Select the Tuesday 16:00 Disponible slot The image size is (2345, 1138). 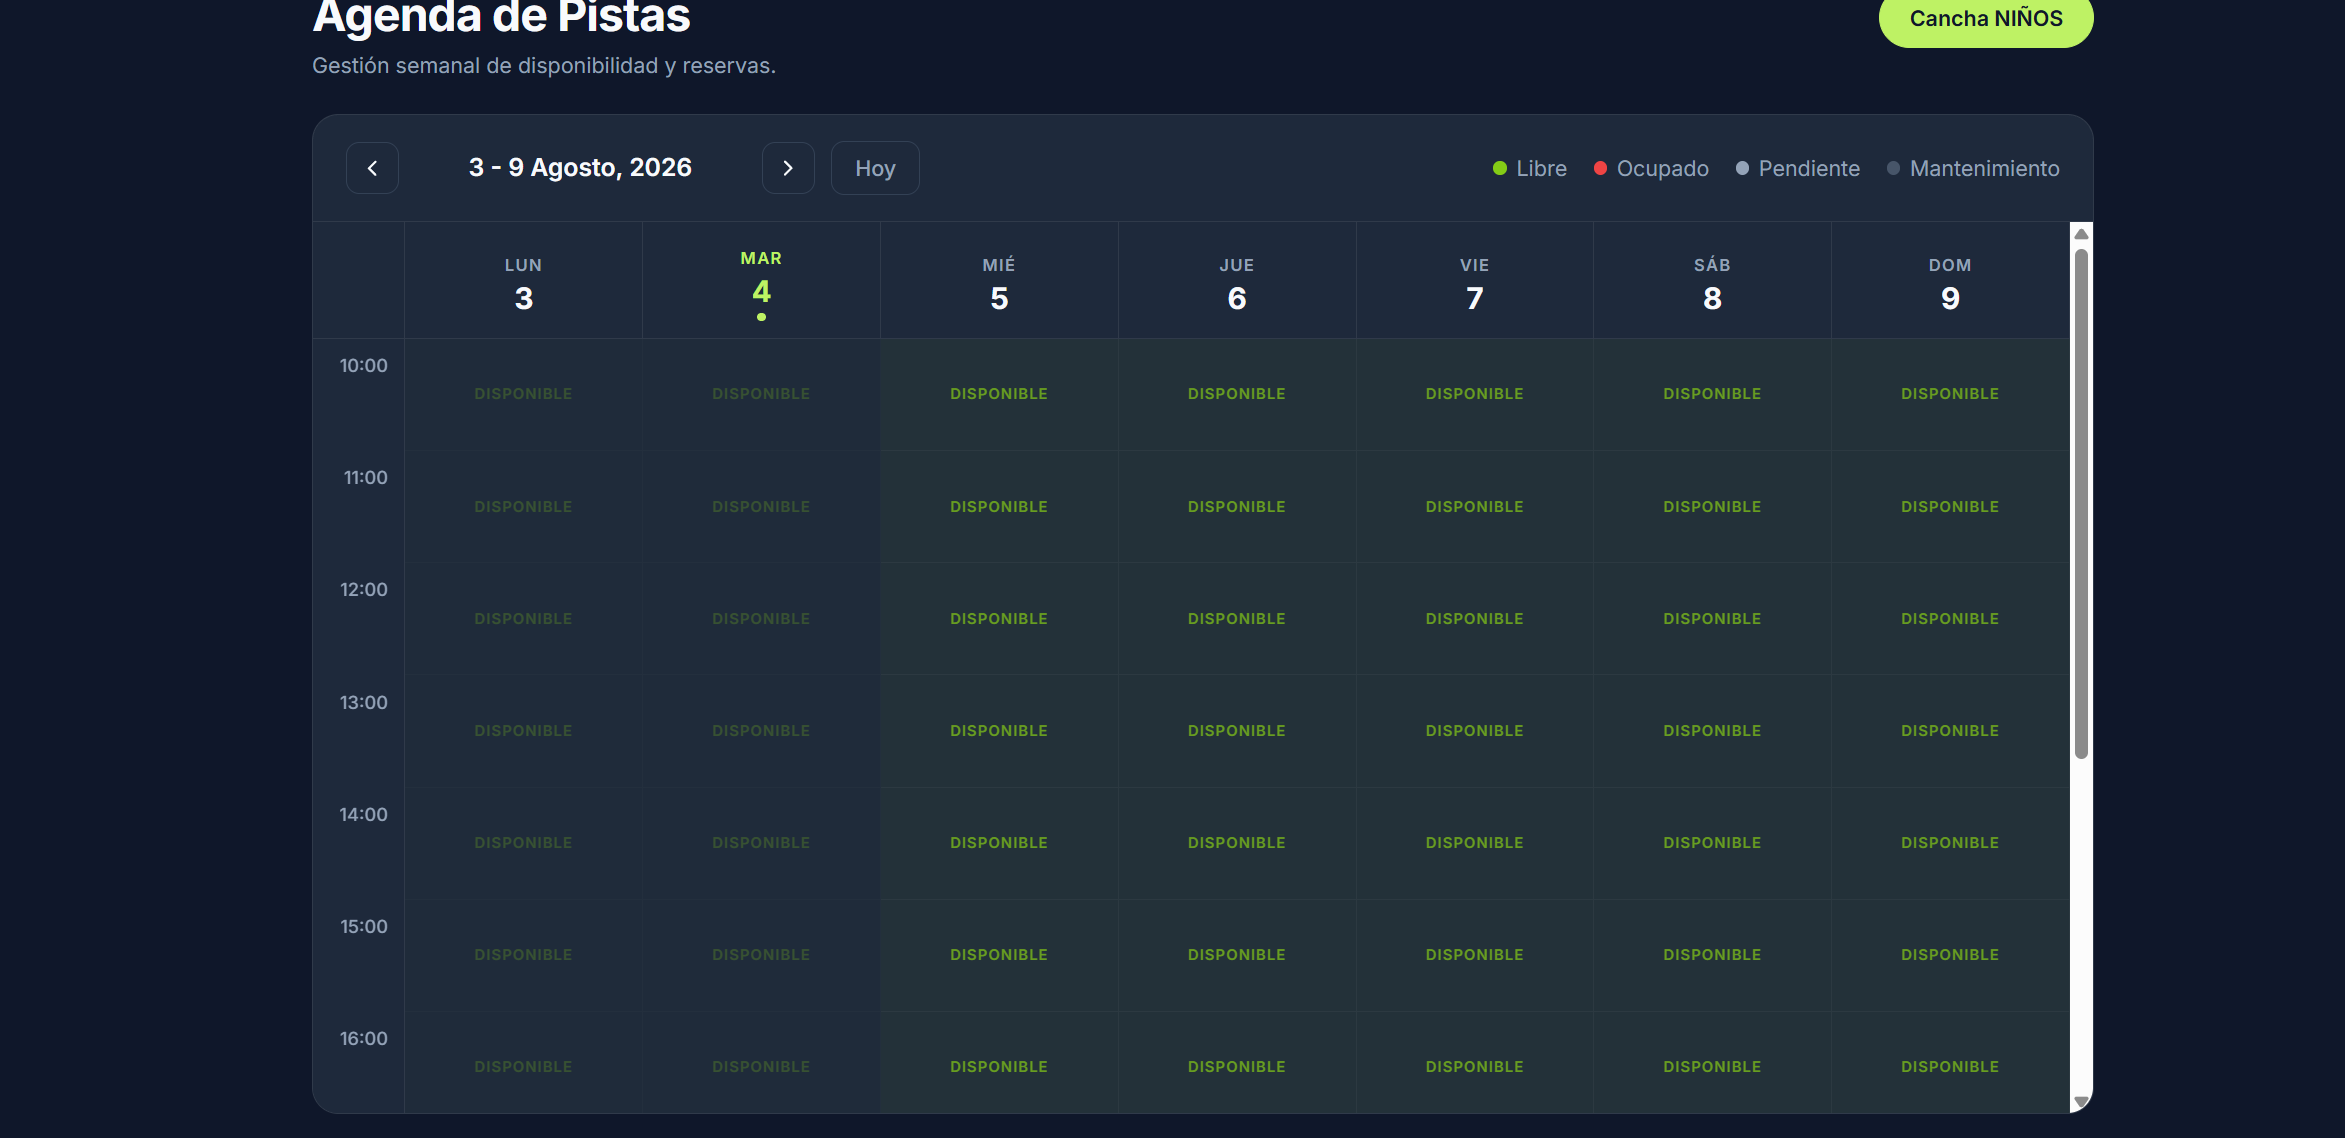coord(761,1063)
